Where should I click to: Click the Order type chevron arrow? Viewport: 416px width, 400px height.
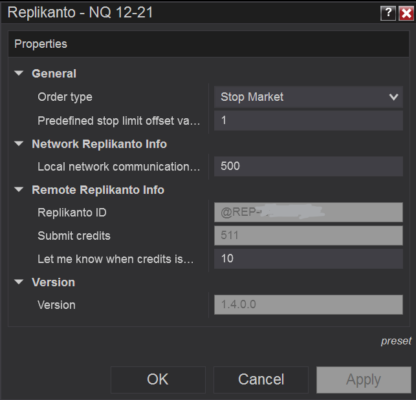[394, 97]
